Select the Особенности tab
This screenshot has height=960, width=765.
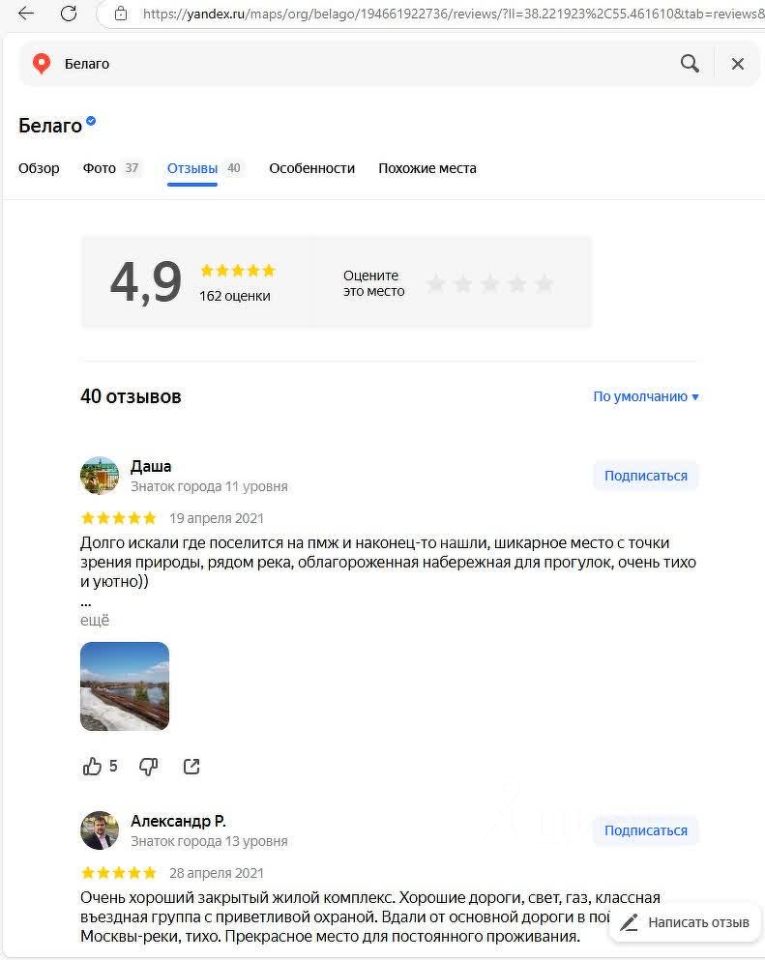tap(312, 168)
